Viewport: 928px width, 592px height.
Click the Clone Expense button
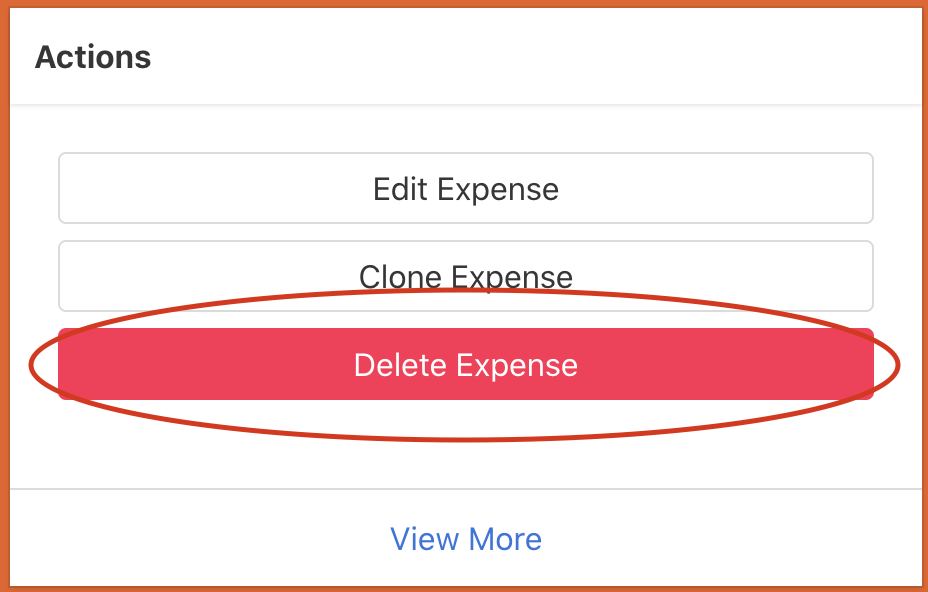(466, 275)
